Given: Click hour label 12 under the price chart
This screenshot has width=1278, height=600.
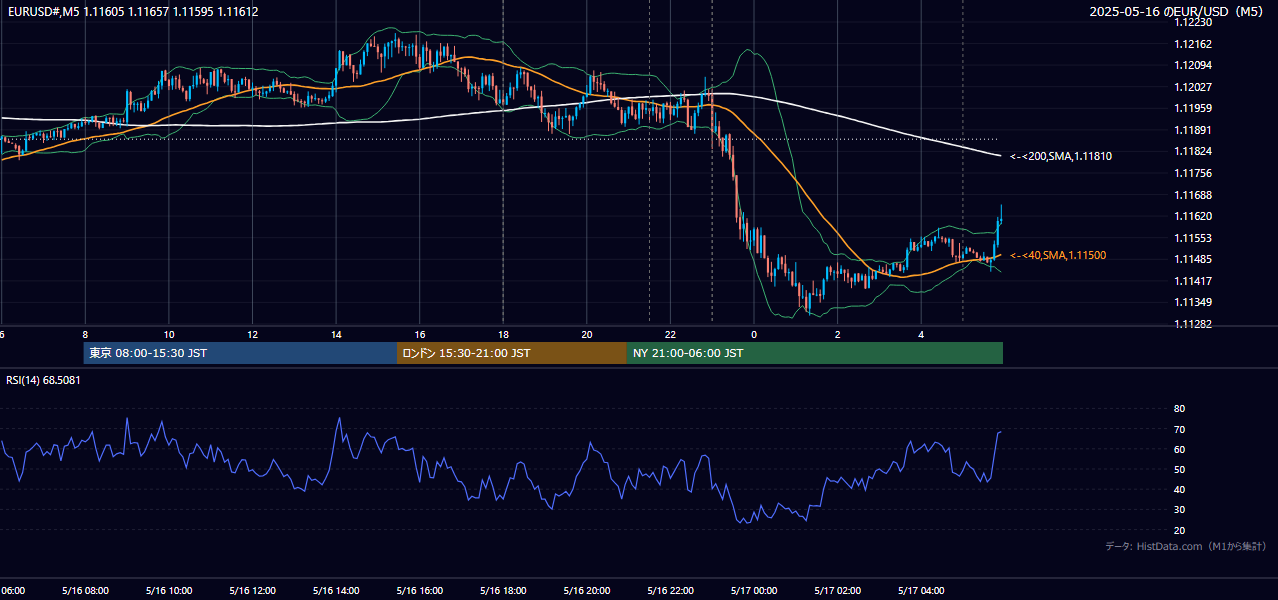Looking at the screenshot, I should pyautogui.click(x=252, y=335).
